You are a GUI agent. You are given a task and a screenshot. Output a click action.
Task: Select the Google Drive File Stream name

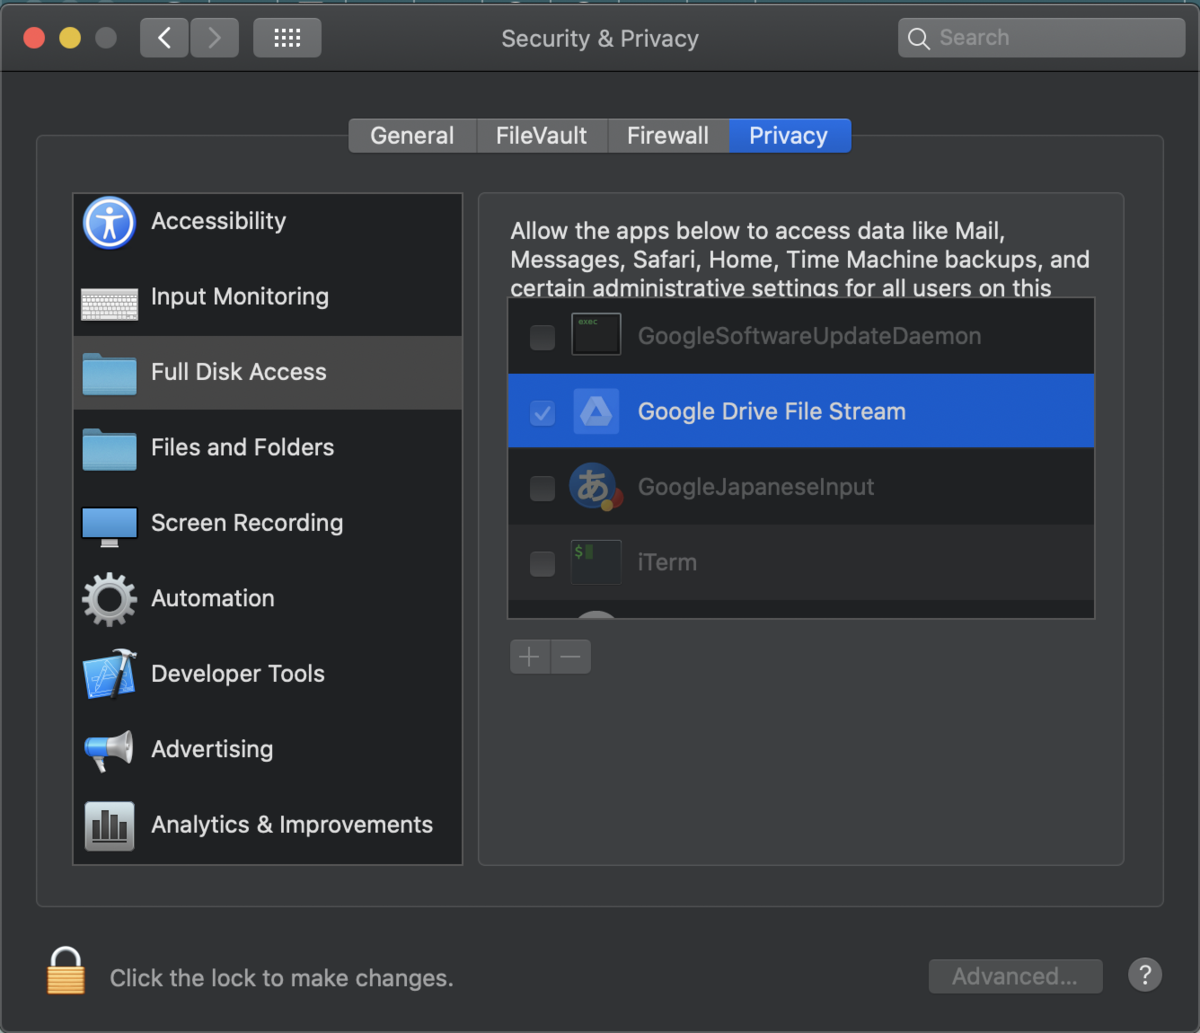[772, 411]
